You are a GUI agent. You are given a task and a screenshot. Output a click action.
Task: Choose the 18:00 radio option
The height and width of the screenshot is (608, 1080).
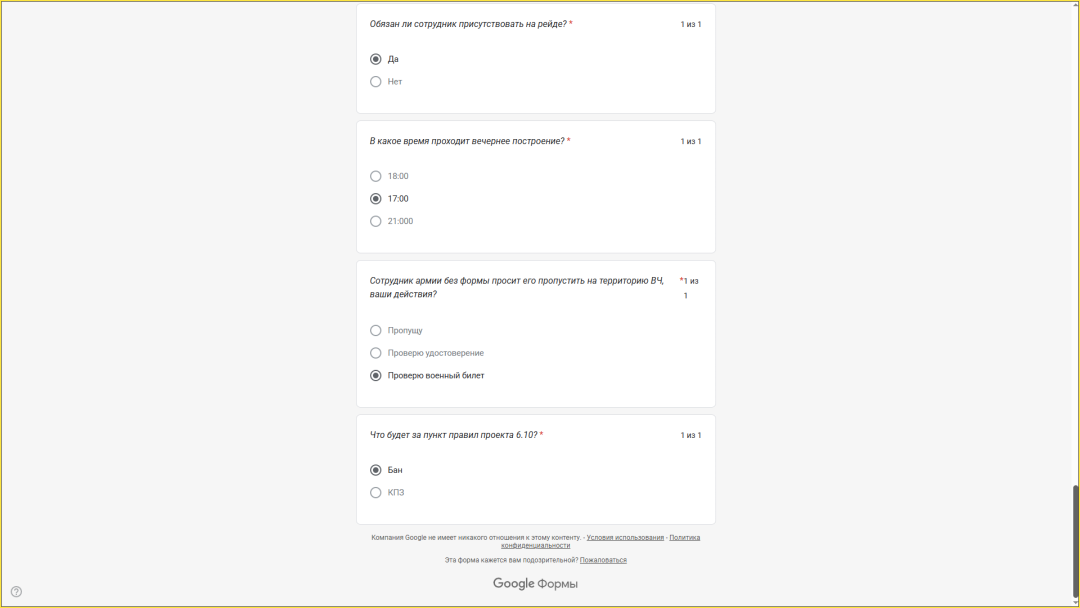coord(376,176)
